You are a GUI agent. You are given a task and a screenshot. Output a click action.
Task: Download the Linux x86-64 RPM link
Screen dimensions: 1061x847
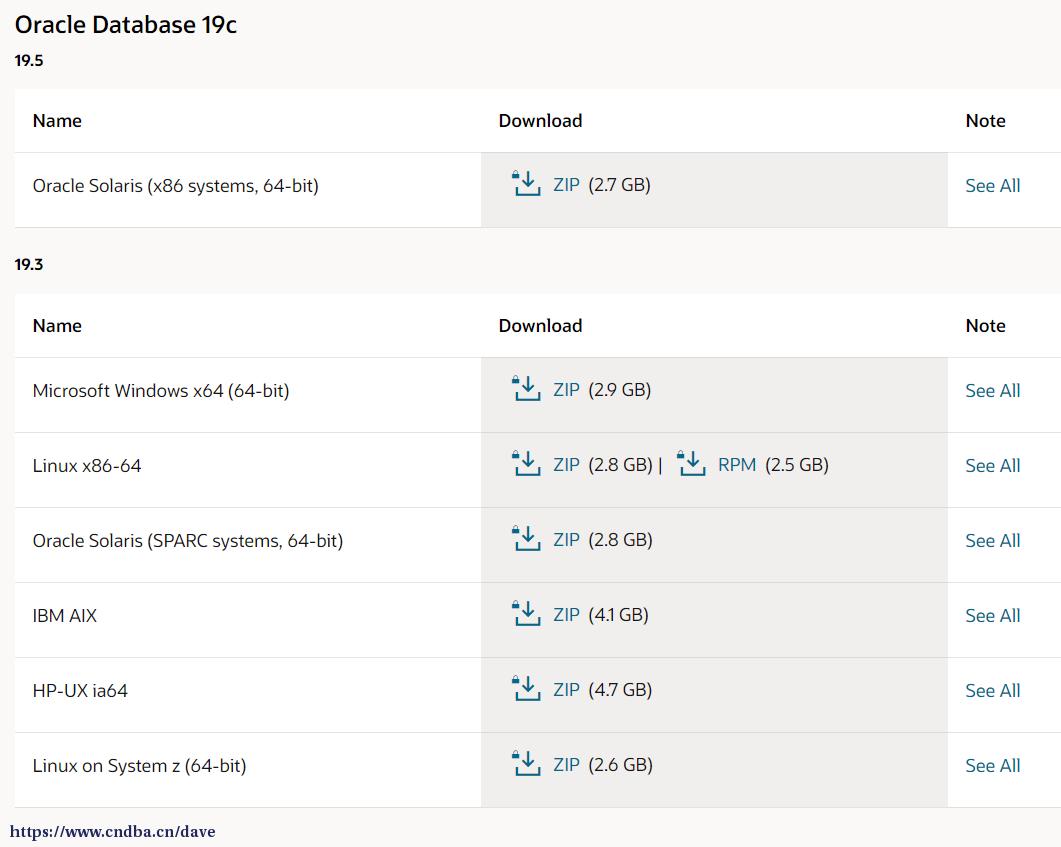pyautogui.click(x=737, y=465)
